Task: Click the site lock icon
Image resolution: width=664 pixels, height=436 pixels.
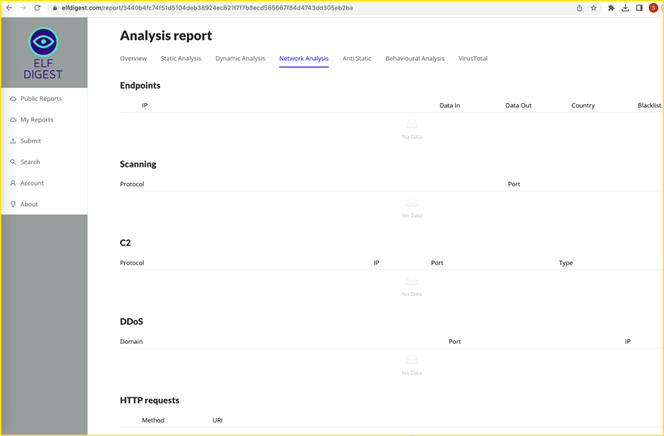Action: coord(55,8)
